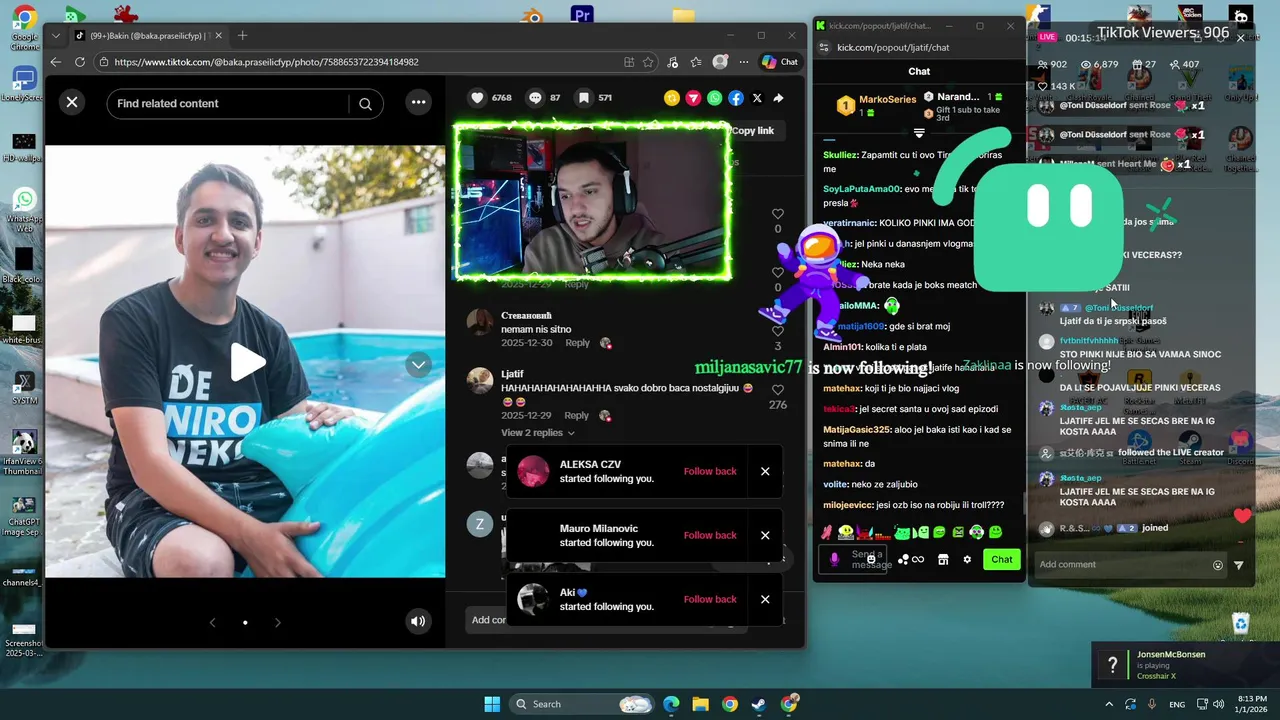Reply to Ljatif's comment

pyautogui.click(x=576, y=415)
